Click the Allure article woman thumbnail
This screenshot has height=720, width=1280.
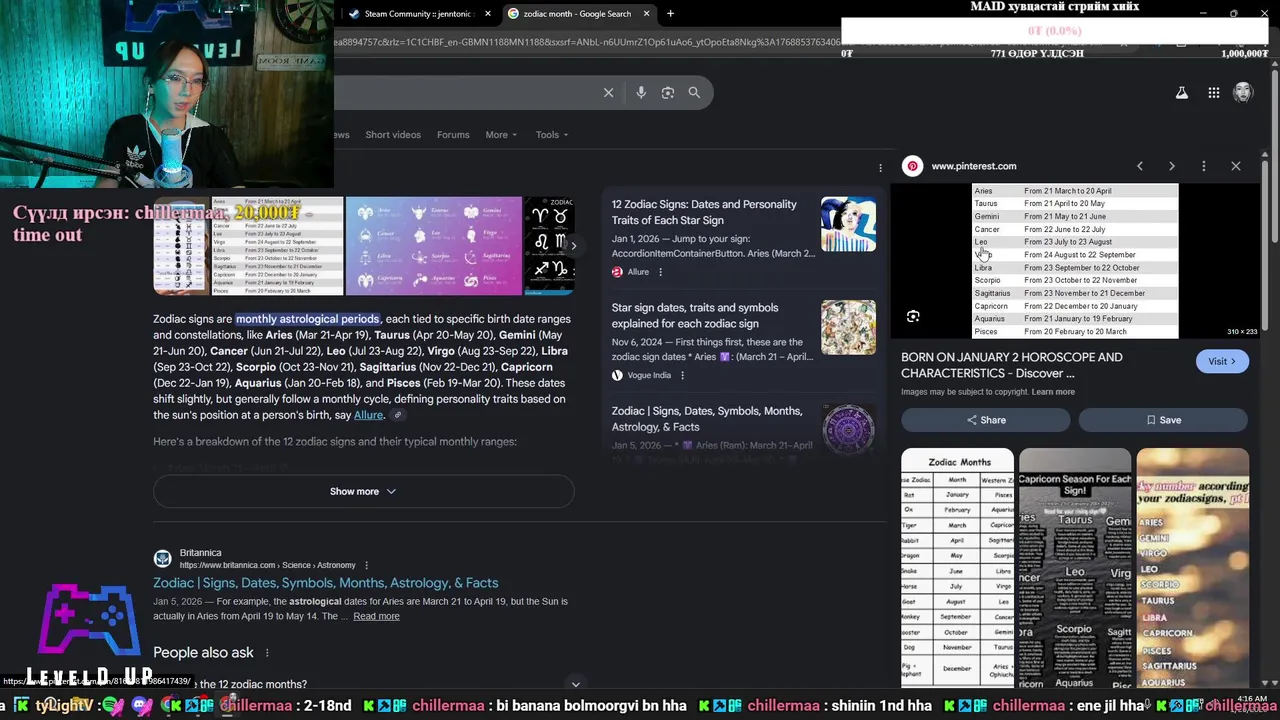tap(848, 224)
